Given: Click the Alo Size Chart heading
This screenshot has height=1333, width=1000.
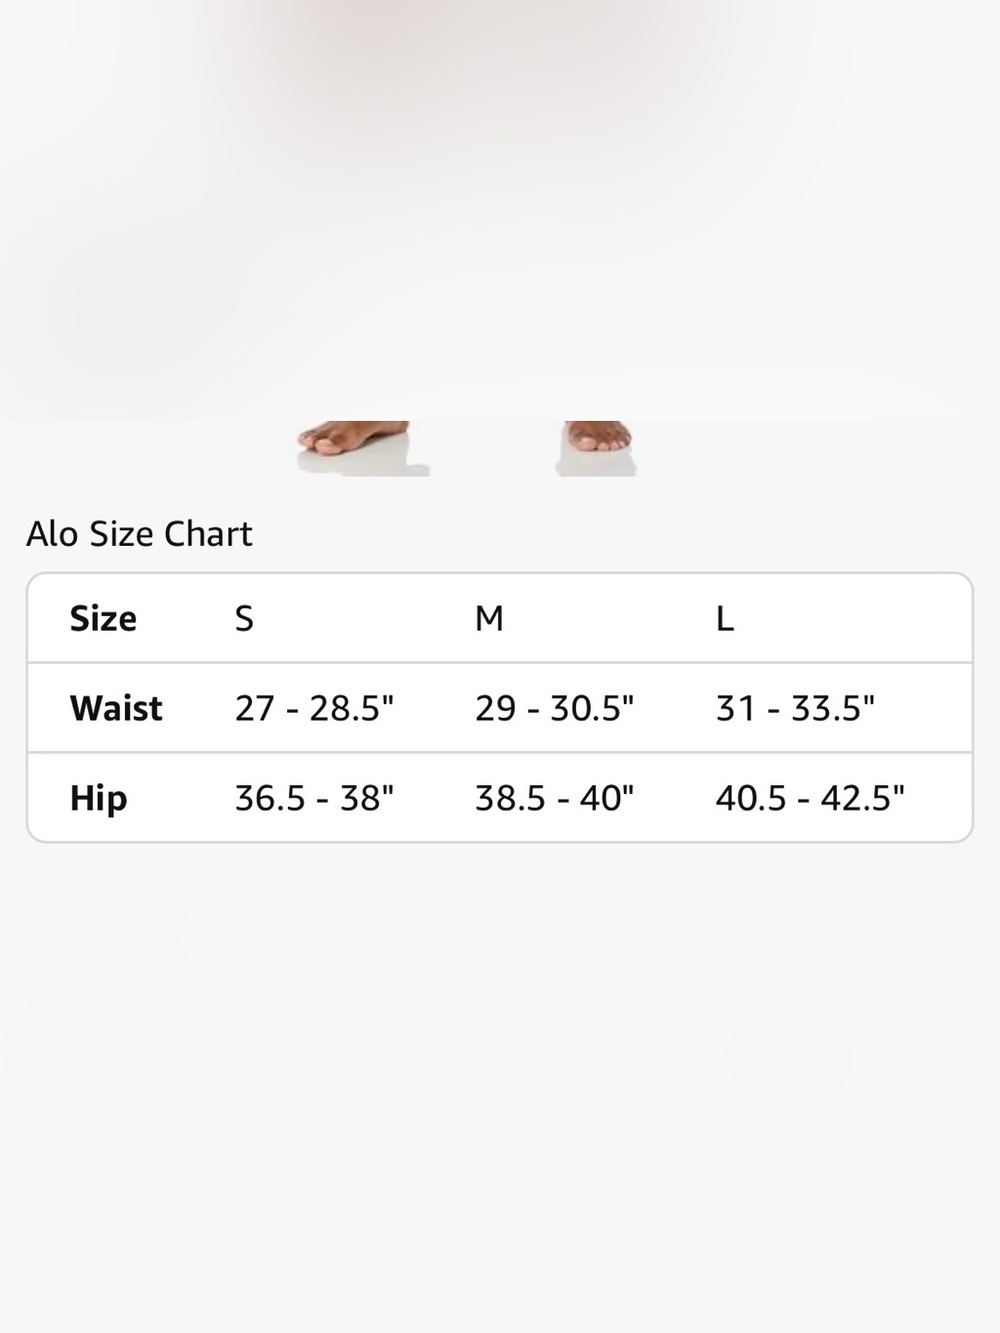Looking at the screenshot, I should 139,534.
